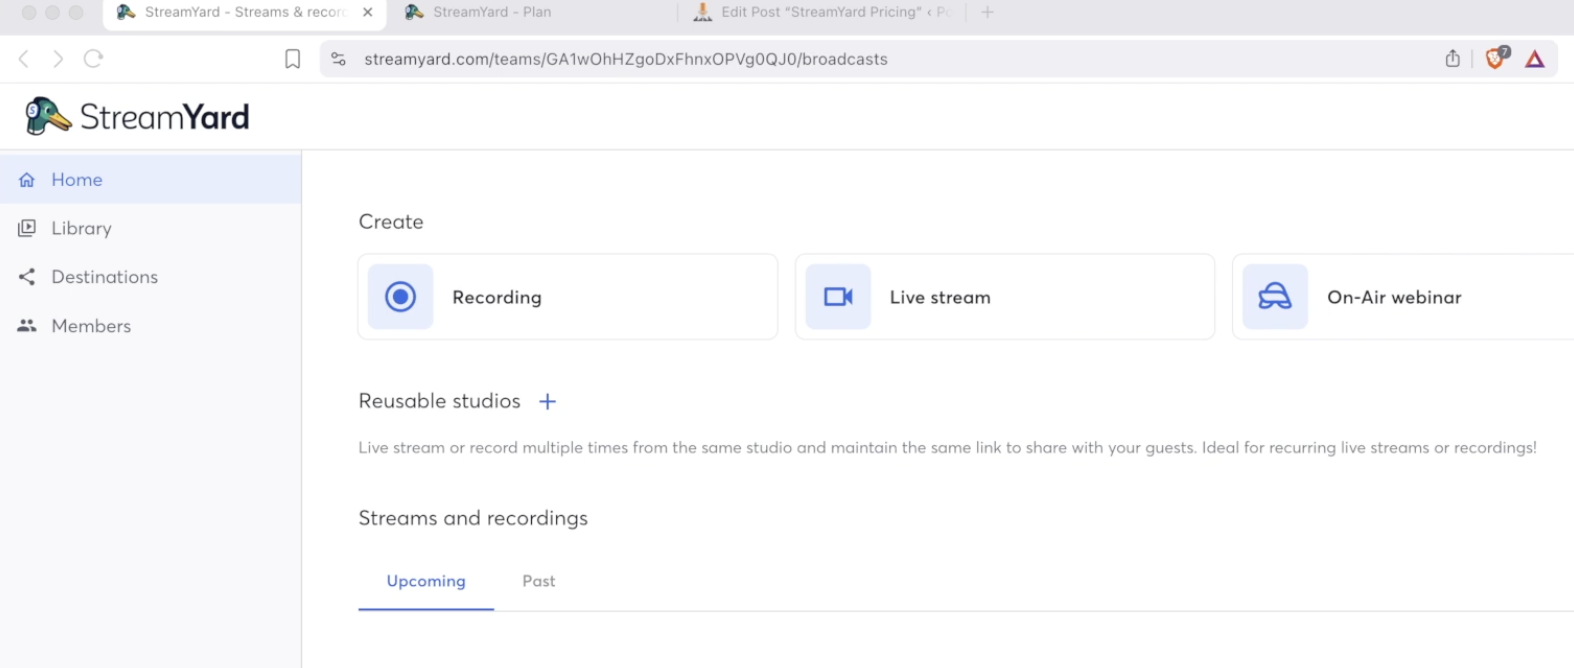Click the share icon in address bar
1574x668 pixels.
click(x=1453, y=59)
